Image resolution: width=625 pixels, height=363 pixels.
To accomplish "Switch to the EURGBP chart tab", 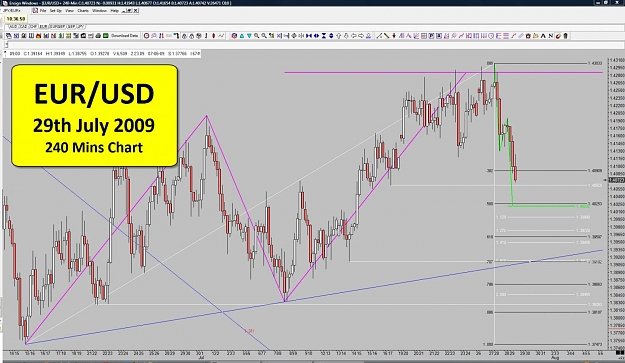I will tap(57, 27).
